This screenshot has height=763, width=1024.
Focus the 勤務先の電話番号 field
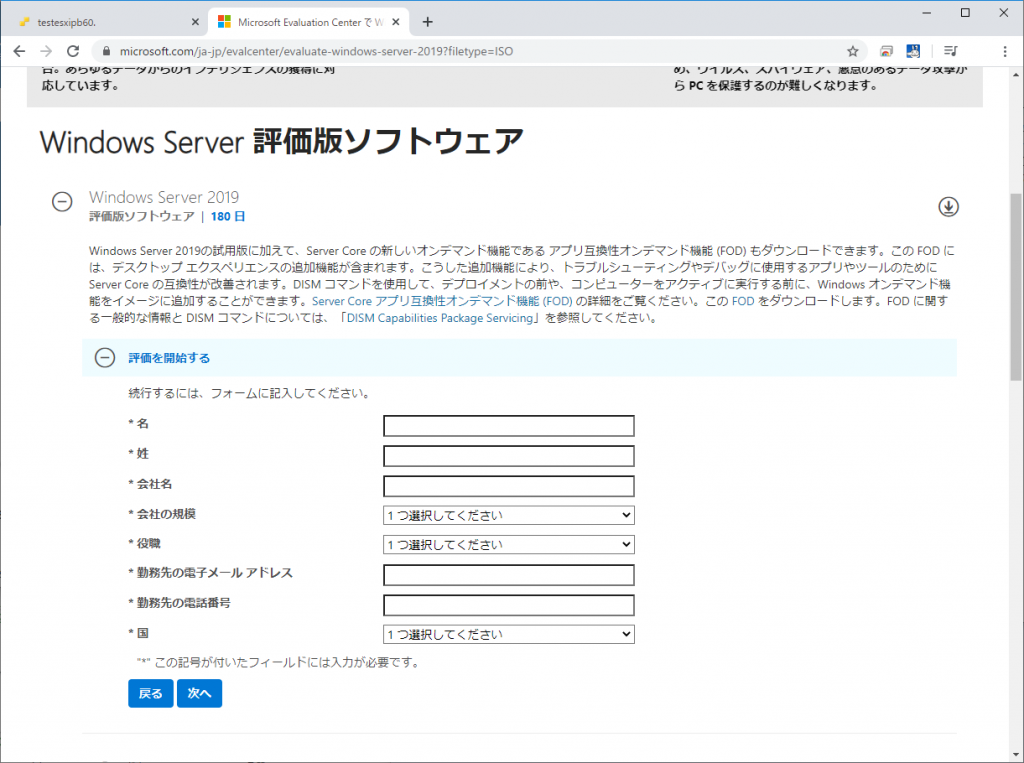click(509, 605)
